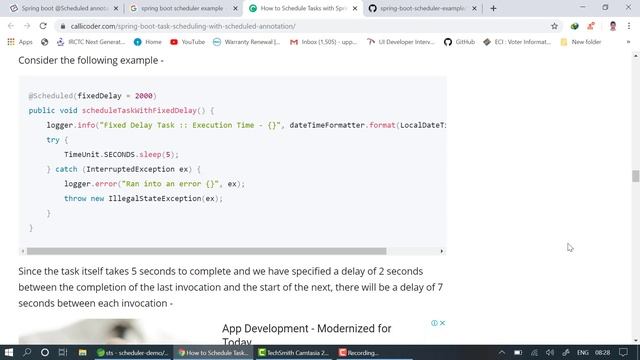The image size is (640, 360).
Task: Switch to TechSmith Camtasia taskbar window
Action: tap(294, 352)
